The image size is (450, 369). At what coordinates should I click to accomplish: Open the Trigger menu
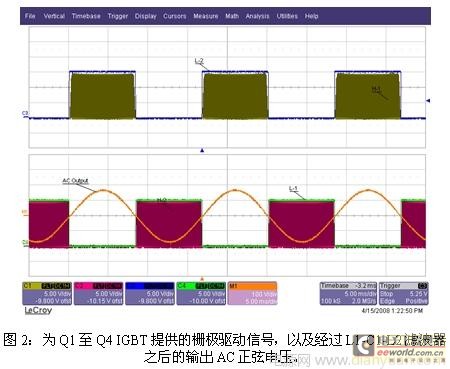click(x=118, y=16)
